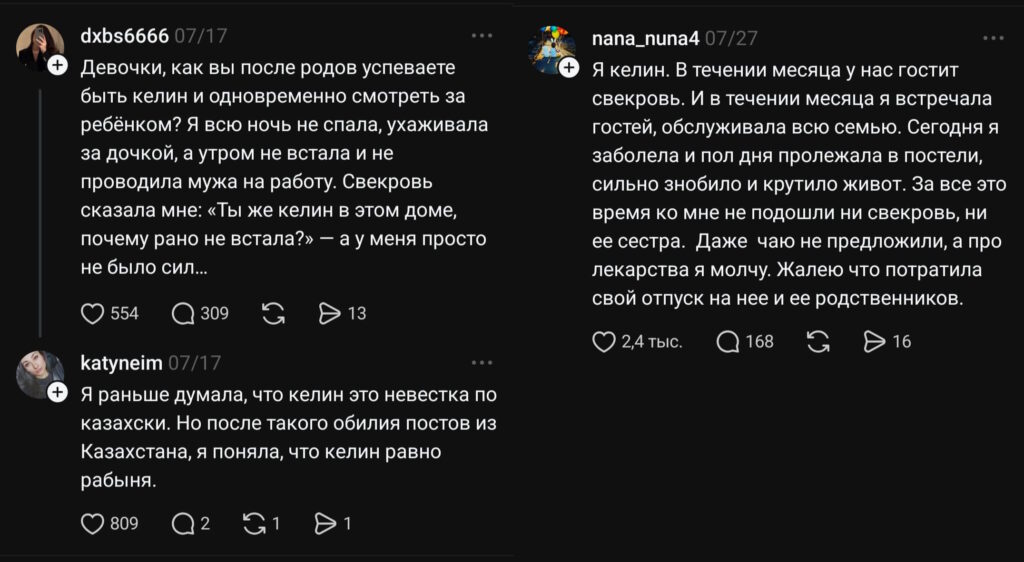
Task: Share nana_nuna4's post via send icon
Action: click(x=874, y=342)
